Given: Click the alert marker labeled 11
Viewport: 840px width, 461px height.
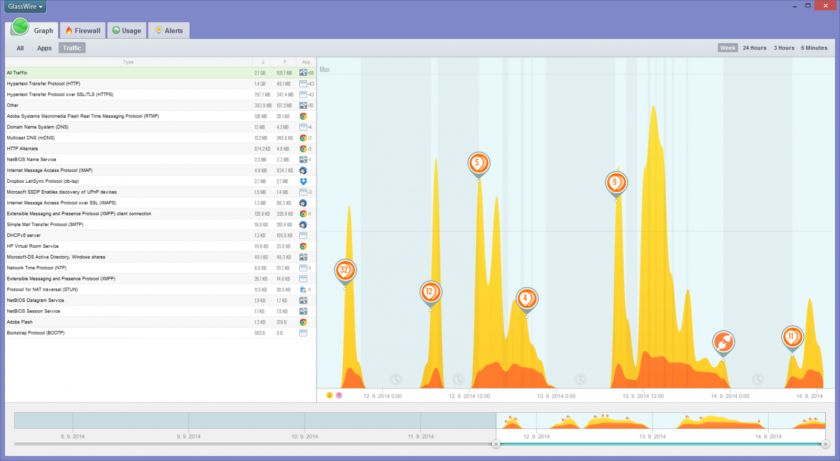Looking at the screenshot, I should pos(792,338).
